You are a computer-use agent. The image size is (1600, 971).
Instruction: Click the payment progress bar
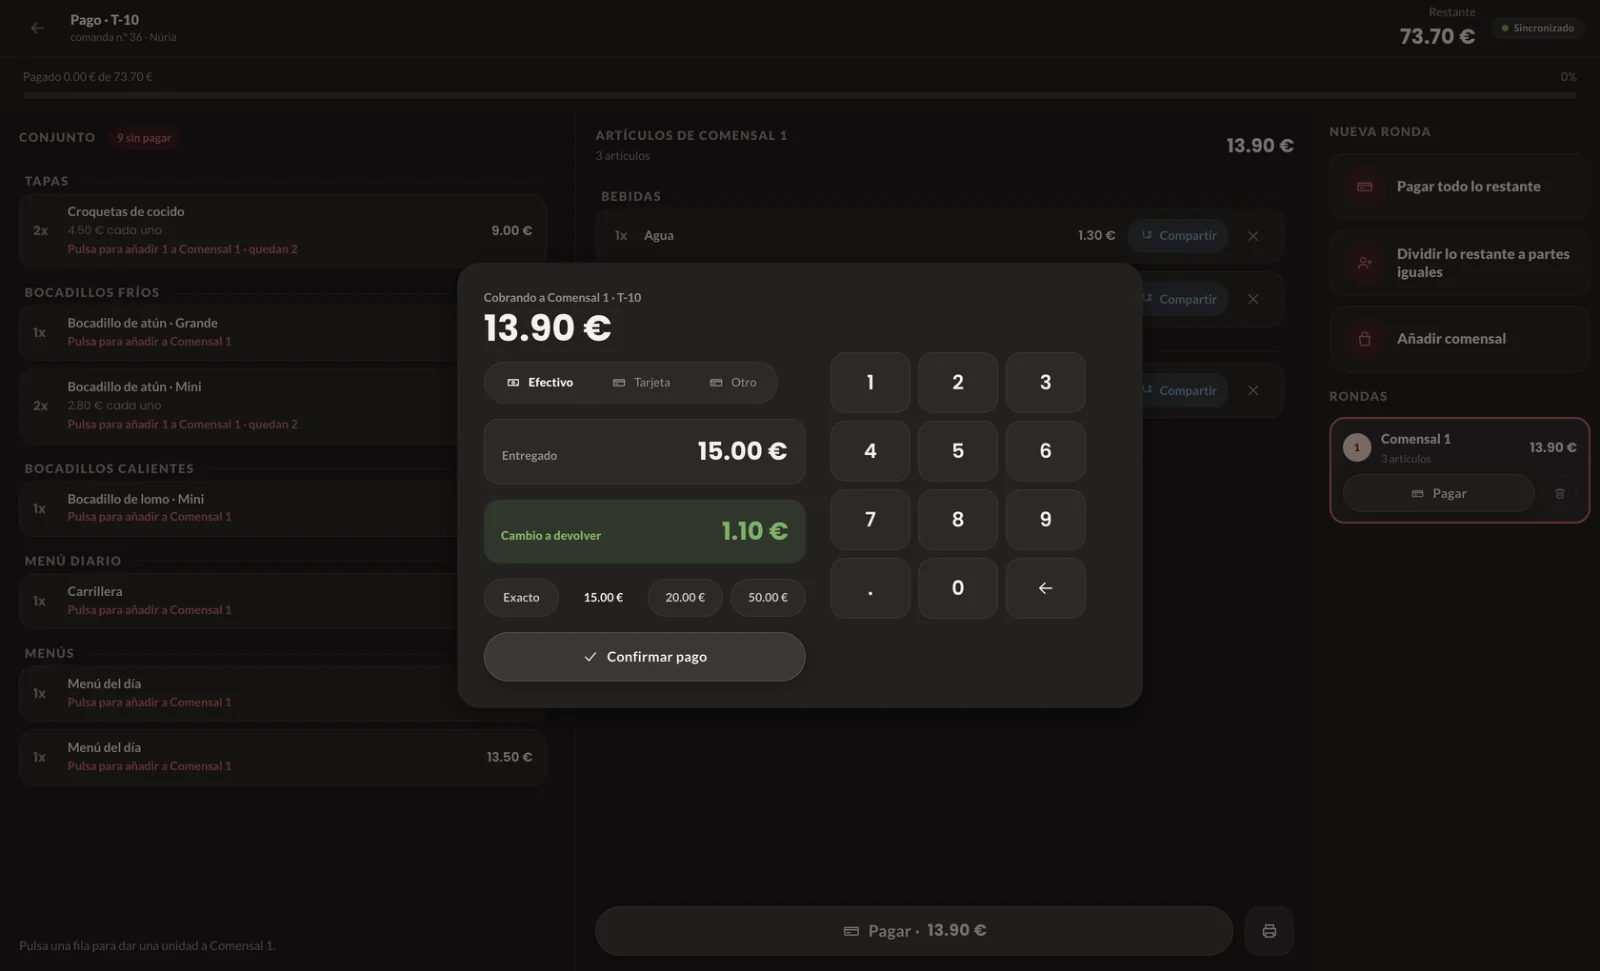click(800, 96)
